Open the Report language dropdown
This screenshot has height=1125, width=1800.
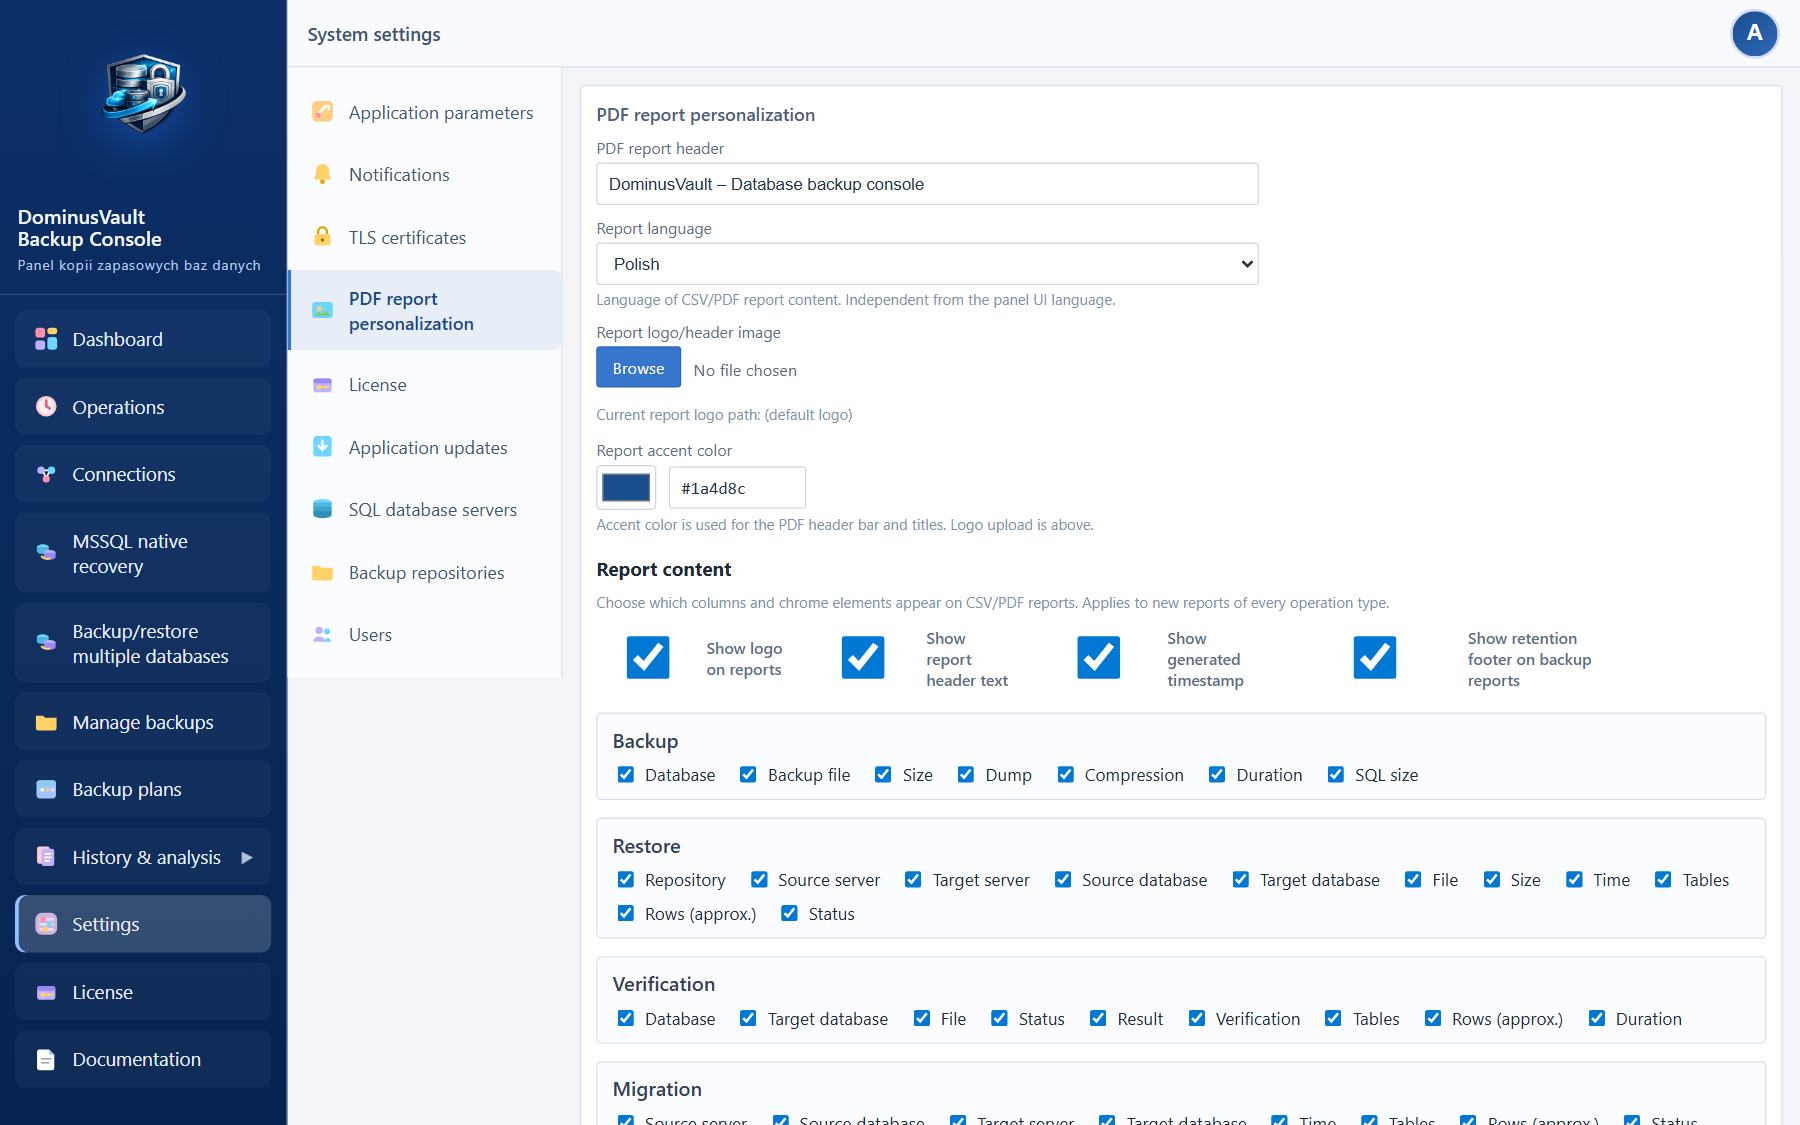coord(927,264)
